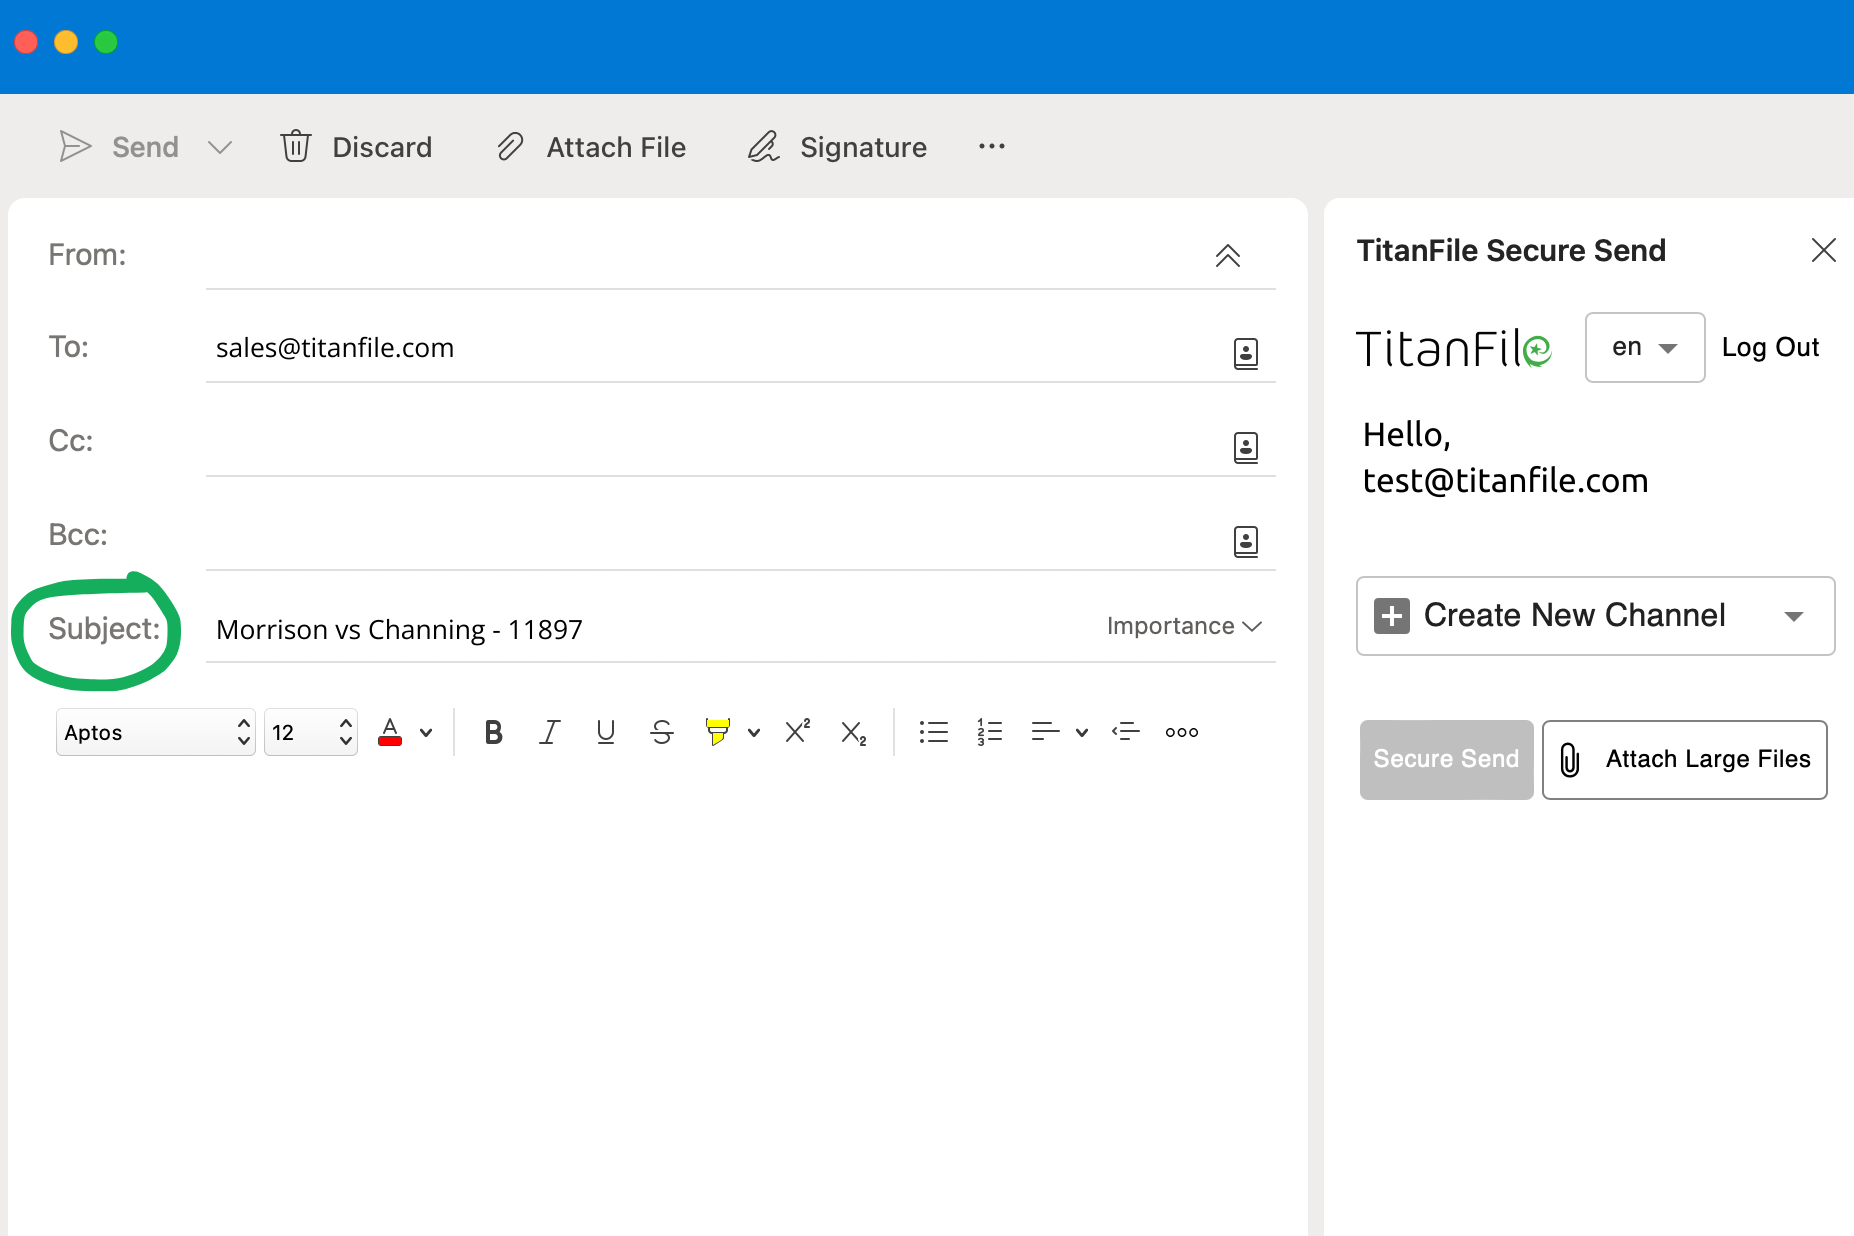Click the green macOS fullscreen button
This screenshot has height=1236, width=1854.
(106, 42)
